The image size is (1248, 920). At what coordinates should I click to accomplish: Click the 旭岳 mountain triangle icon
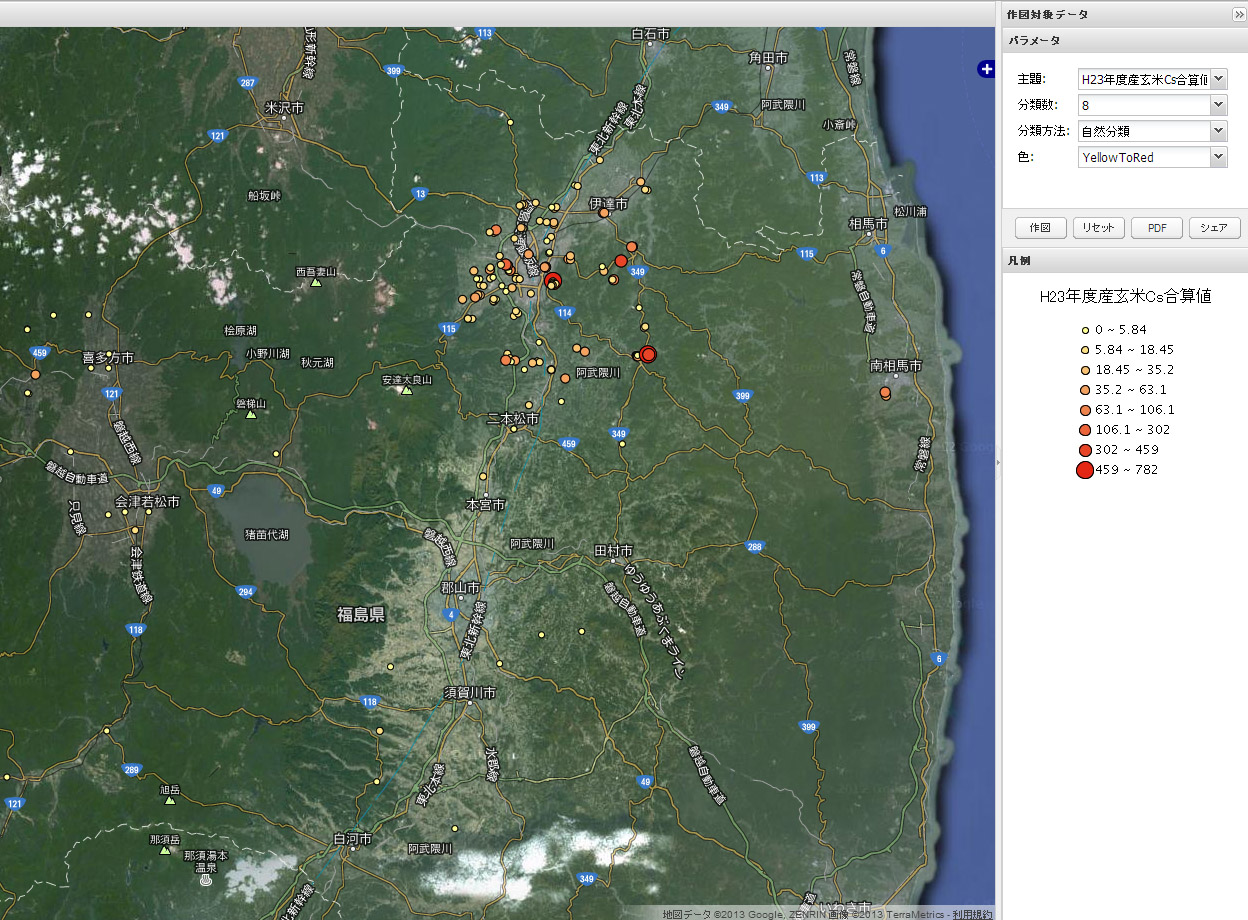pyautogui.click(x=170, y=800)
